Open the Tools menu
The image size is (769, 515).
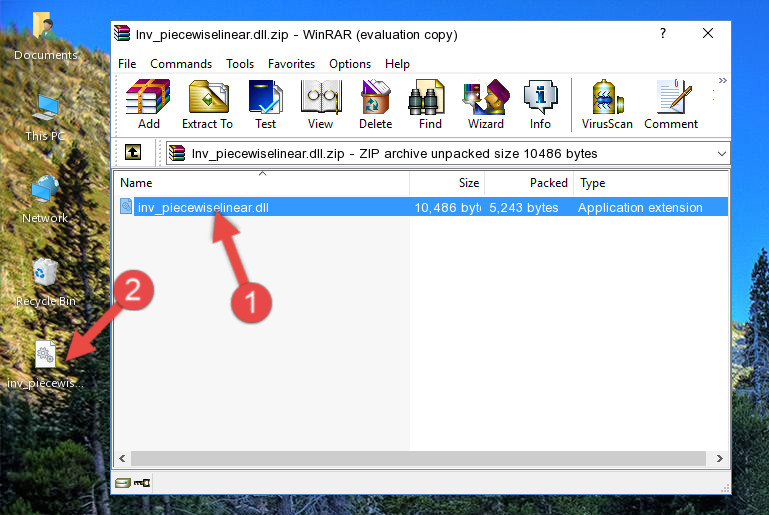[240, 64]
